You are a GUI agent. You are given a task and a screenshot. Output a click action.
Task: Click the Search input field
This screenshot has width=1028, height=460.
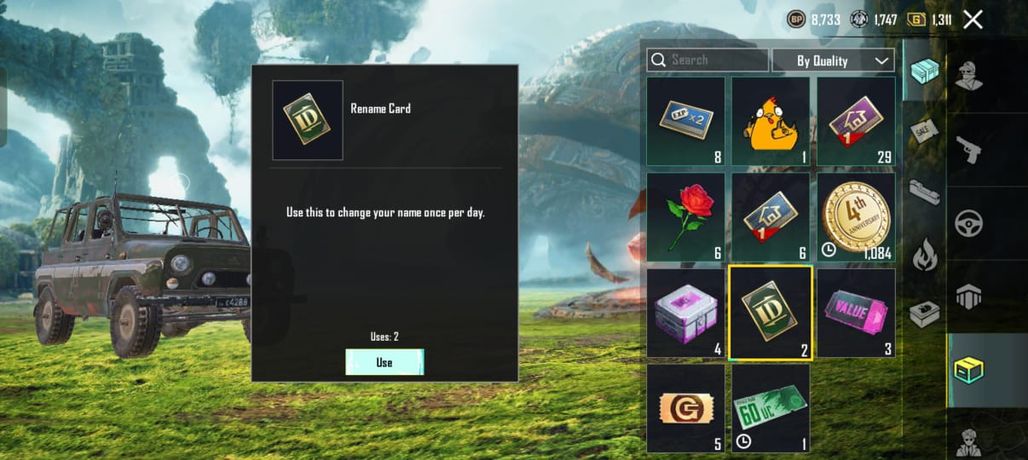click(707, 60)
